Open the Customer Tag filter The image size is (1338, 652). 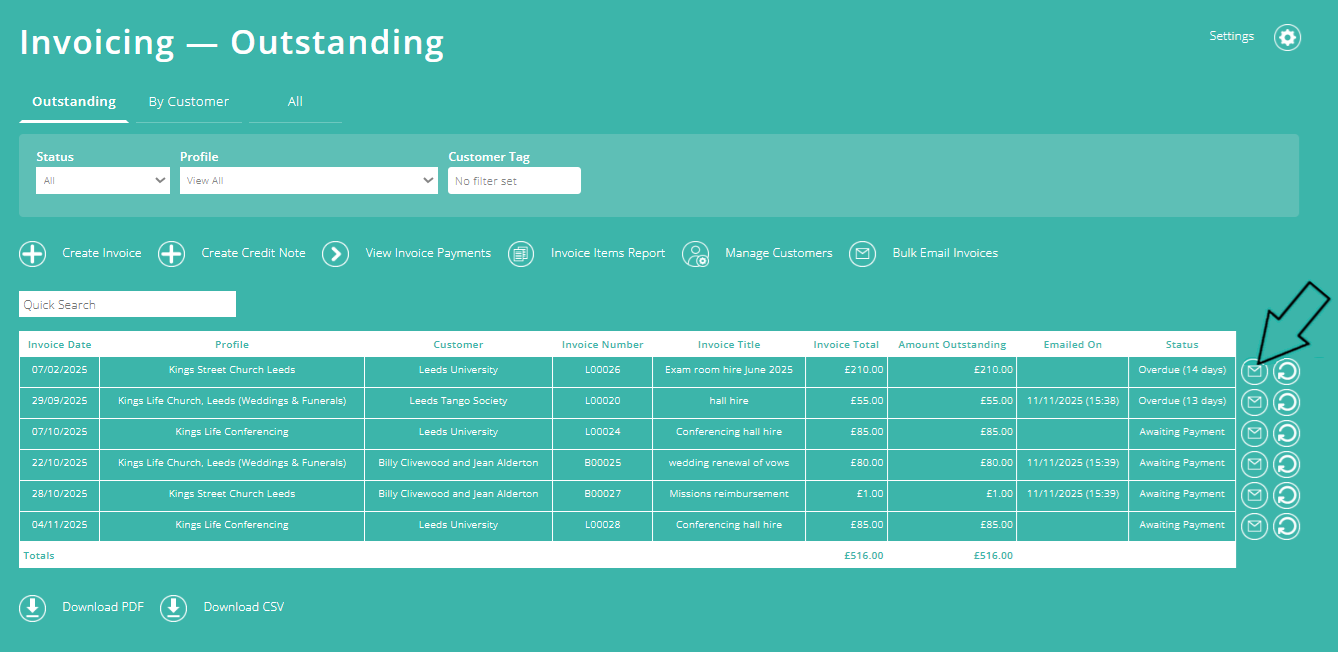(514, 181)
